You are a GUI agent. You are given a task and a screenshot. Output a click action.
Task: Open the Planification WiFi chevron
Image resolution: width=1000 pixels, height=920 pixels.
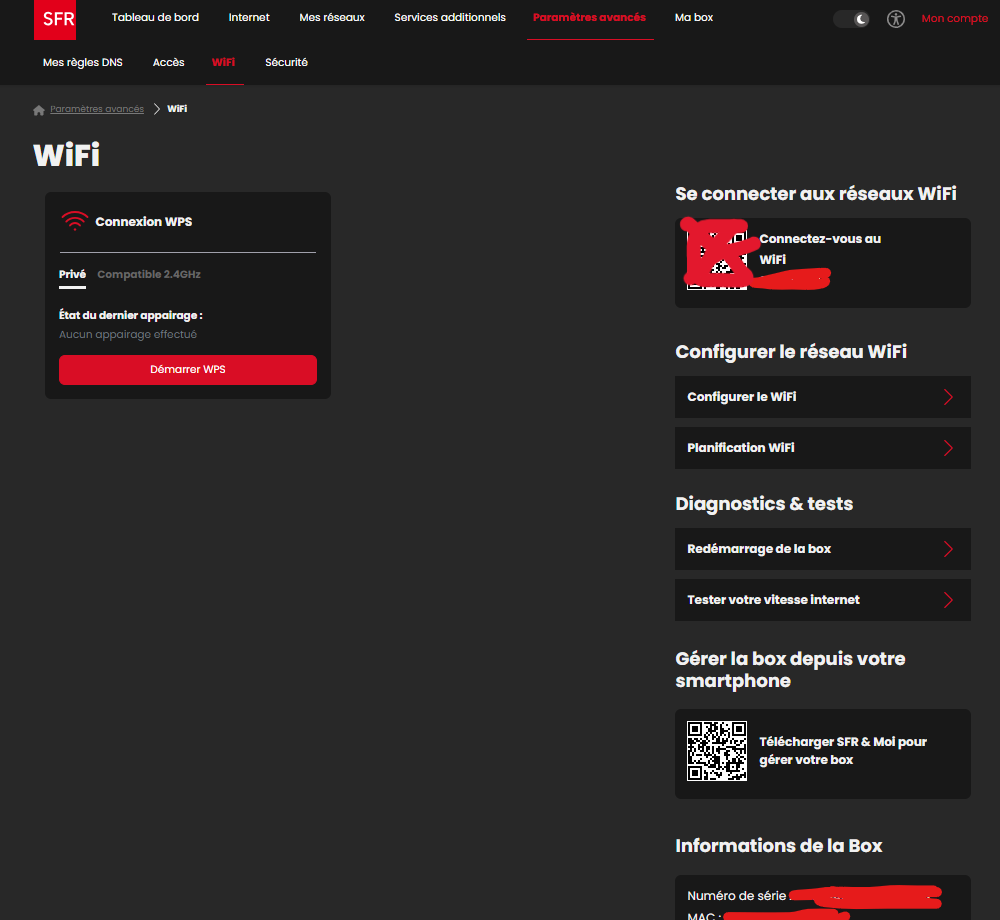948,448
